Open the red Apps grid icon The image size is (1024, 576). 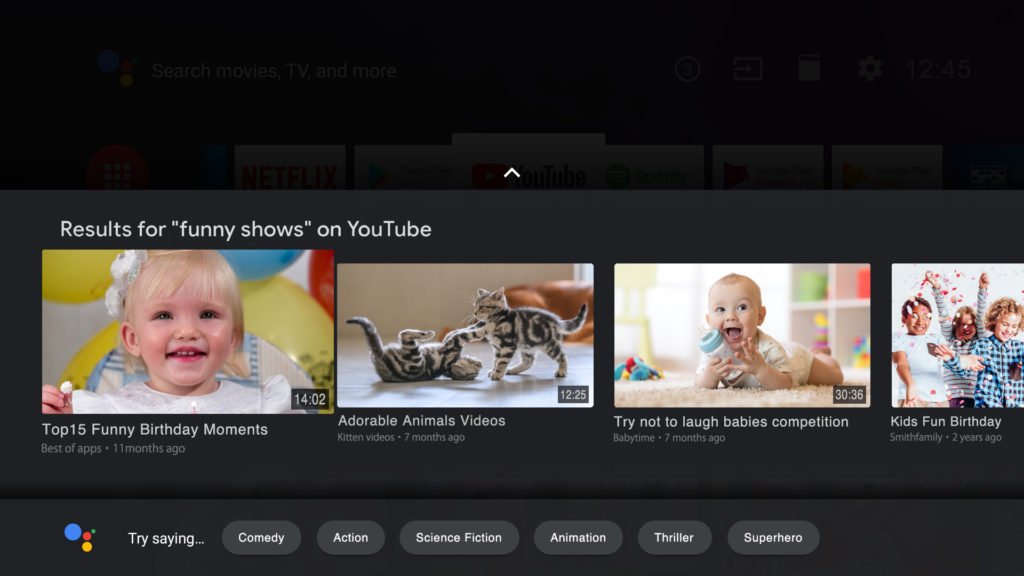pyautogui.click(x=117, y=170)
